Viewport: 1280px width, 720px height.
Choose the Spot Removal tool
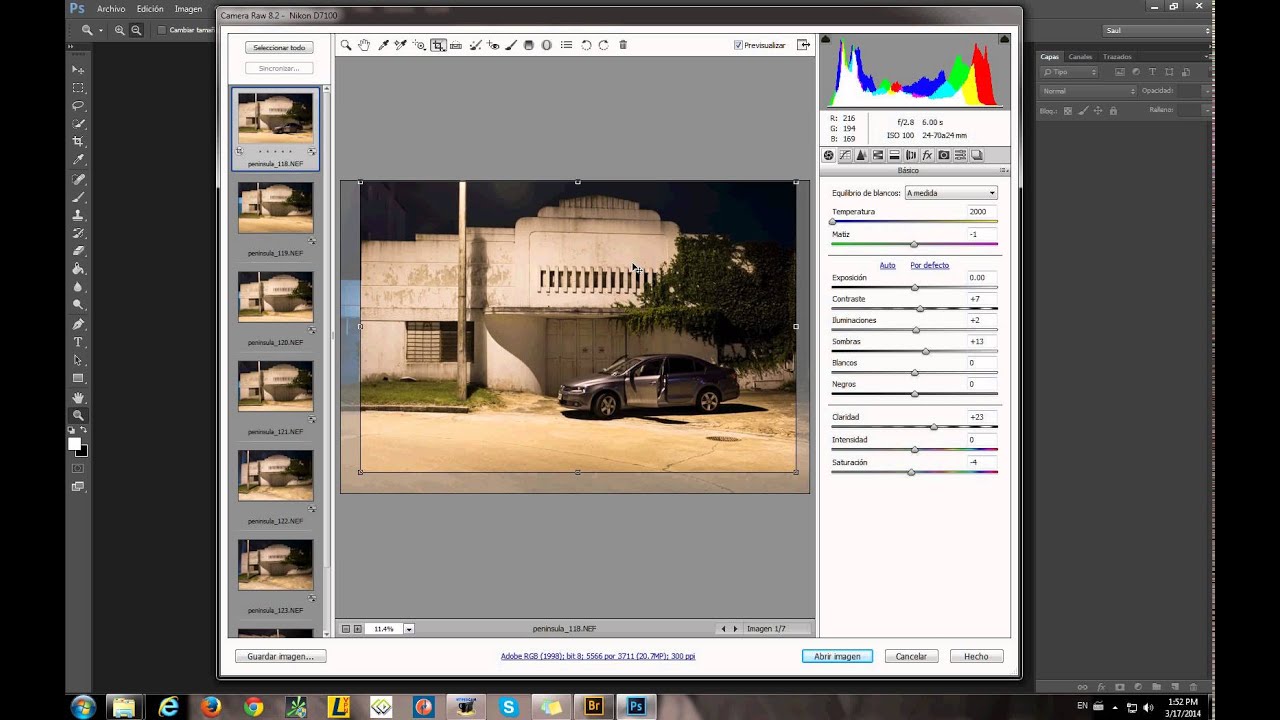(x=475, y=45)
